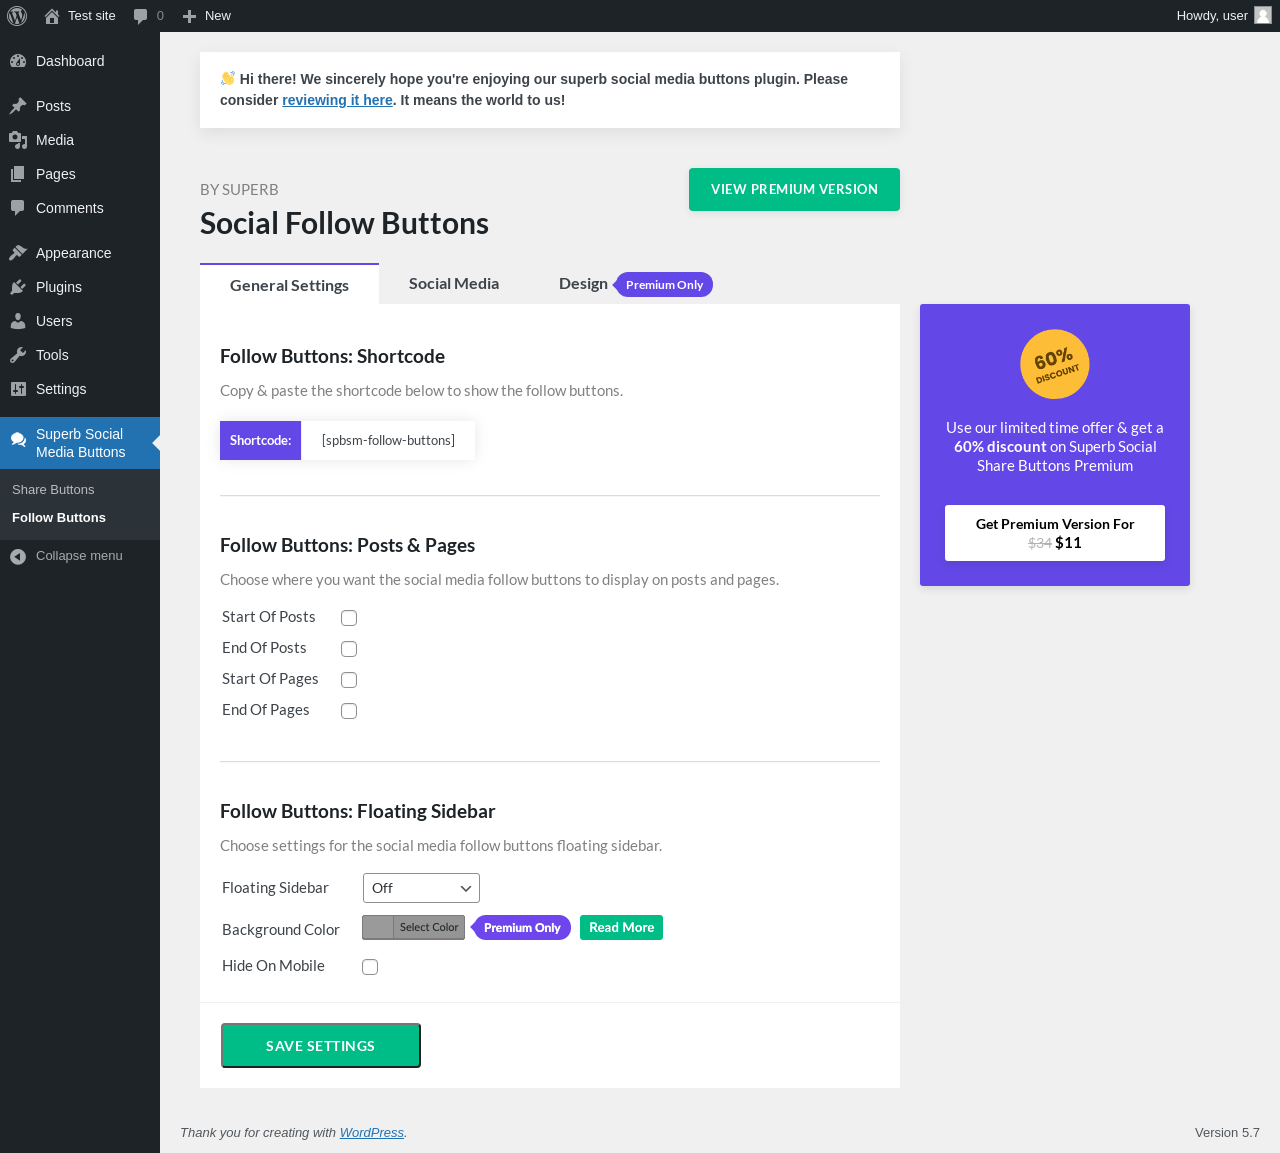Open Follow Buttons submenu item

[x=59, y=518]
